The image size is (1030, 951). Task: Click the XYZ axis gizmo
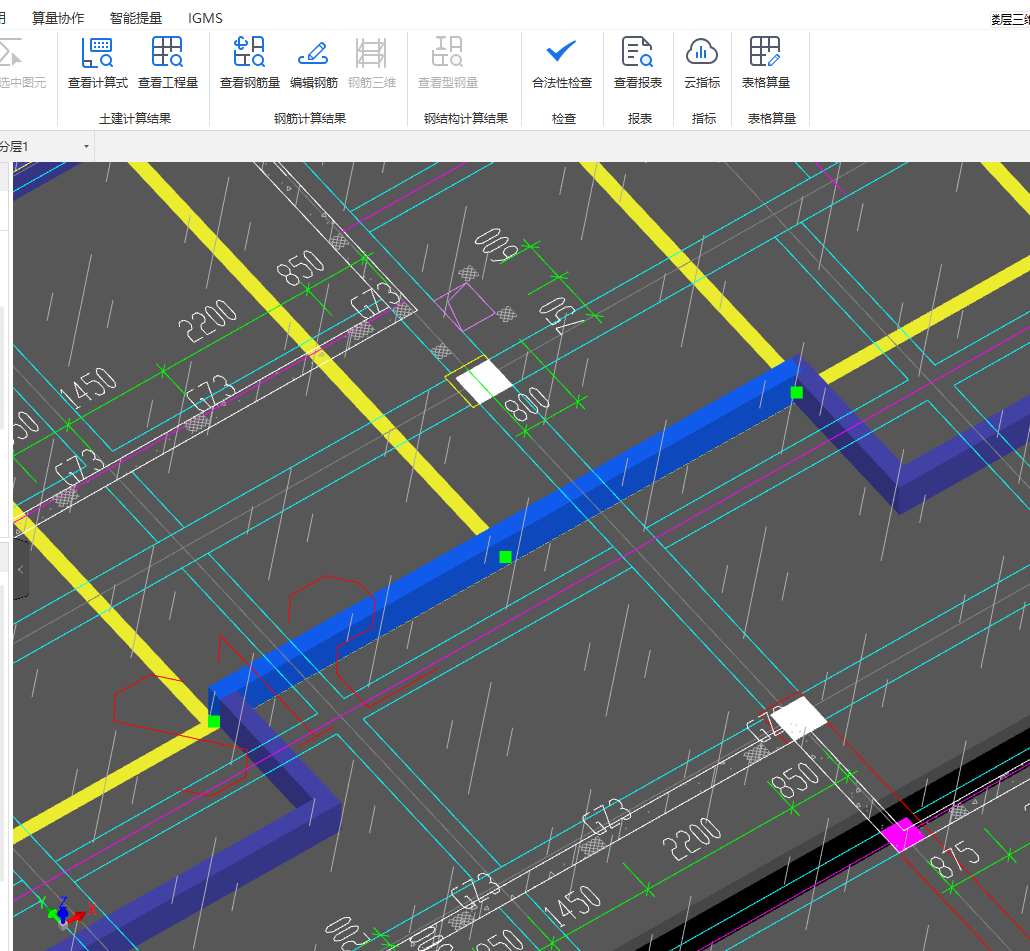point(68,912)
